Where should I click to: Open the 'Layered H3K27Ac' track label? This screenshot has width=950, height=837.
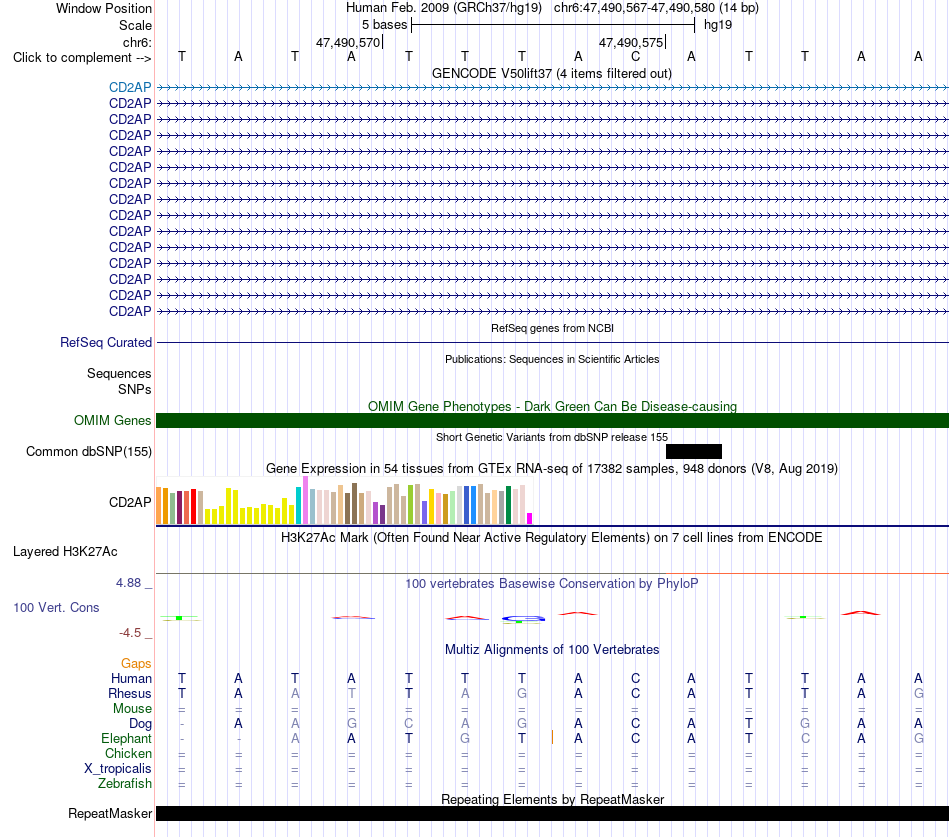pyautogui.click(x=65, y=552)
